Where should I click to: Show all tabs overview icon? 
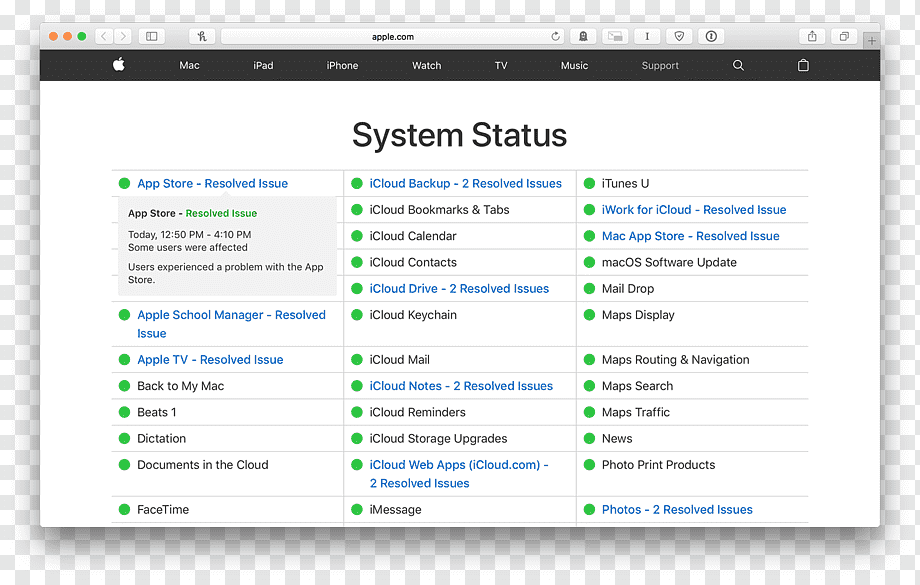(844, 36)
